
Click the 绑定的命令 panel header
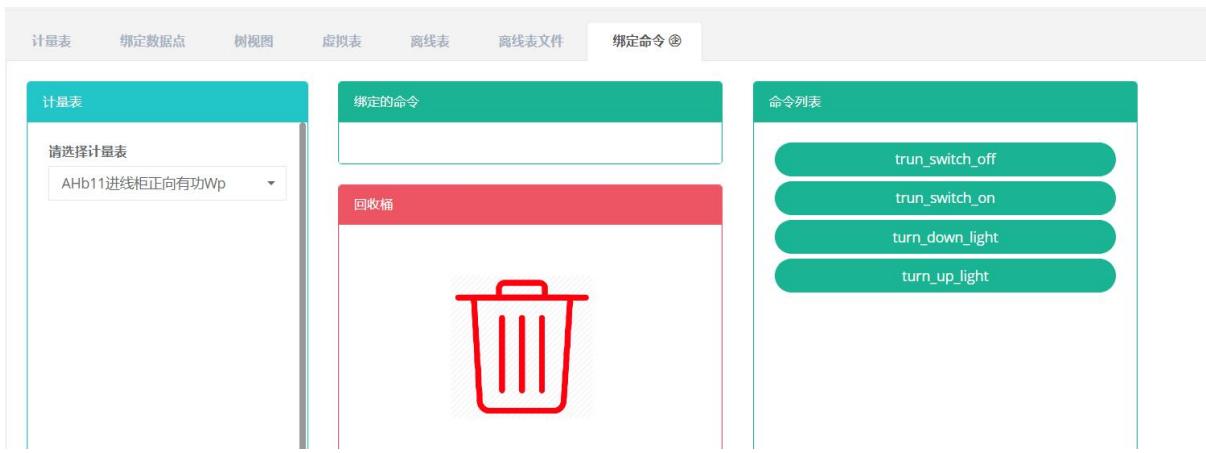tap(529, 102)
